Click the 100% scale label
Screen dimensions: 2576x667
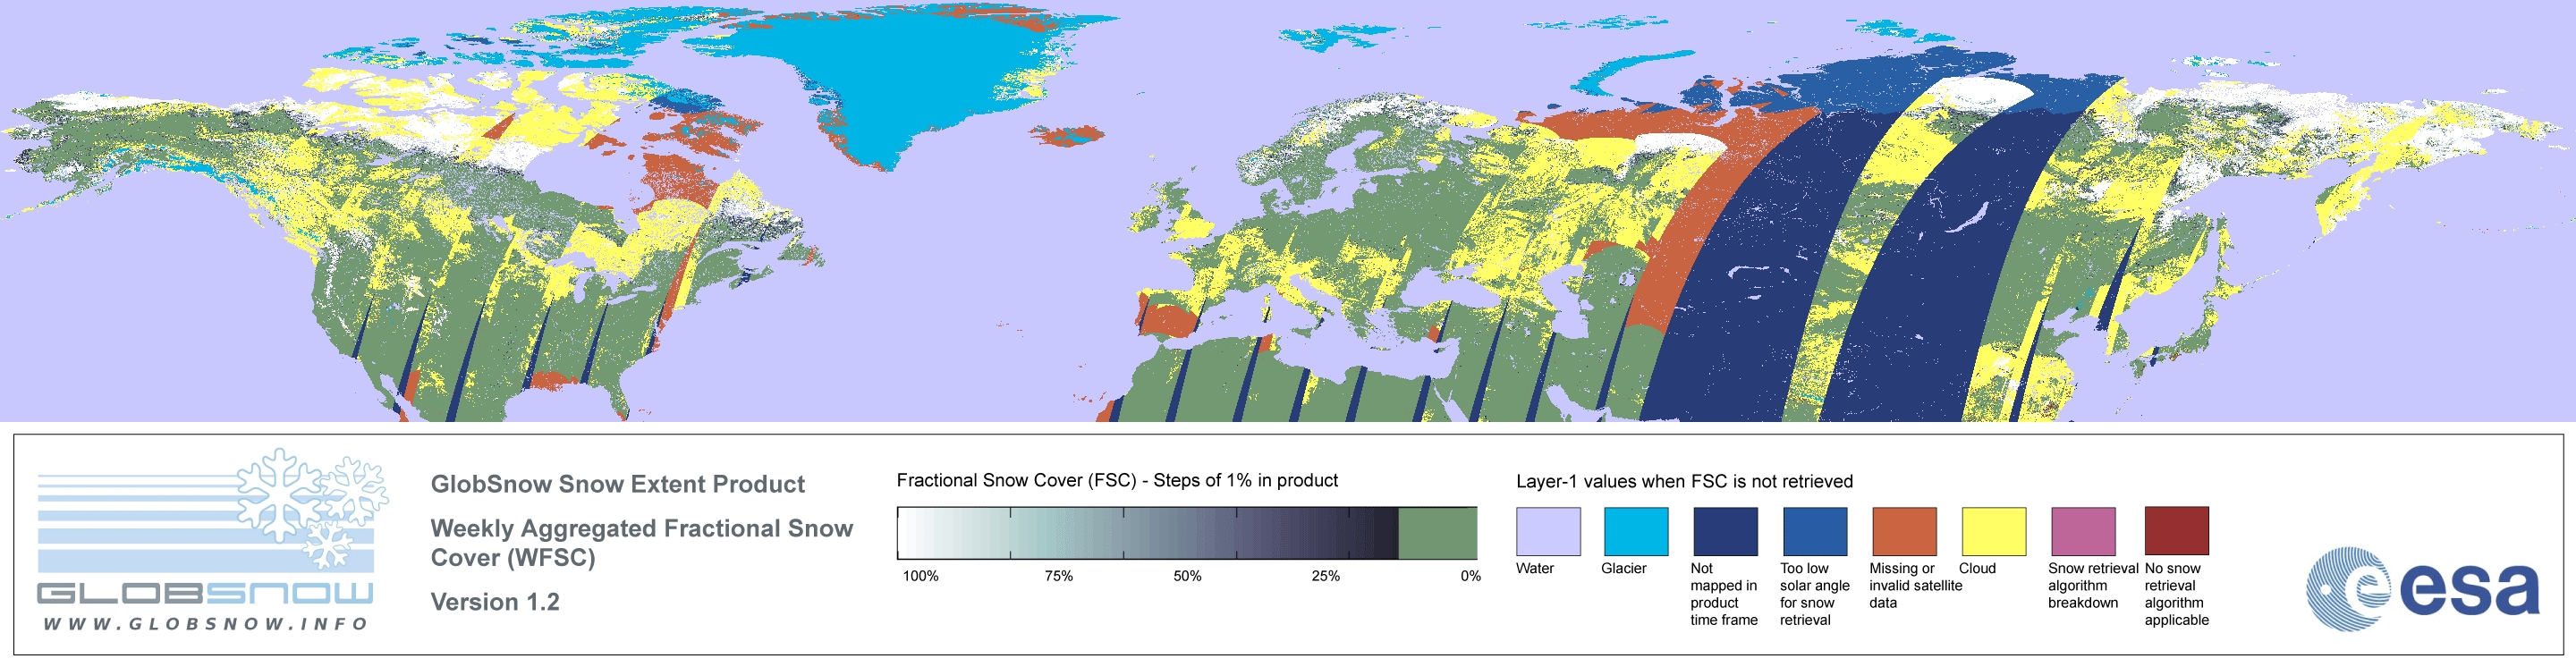(x=921, y=576)
